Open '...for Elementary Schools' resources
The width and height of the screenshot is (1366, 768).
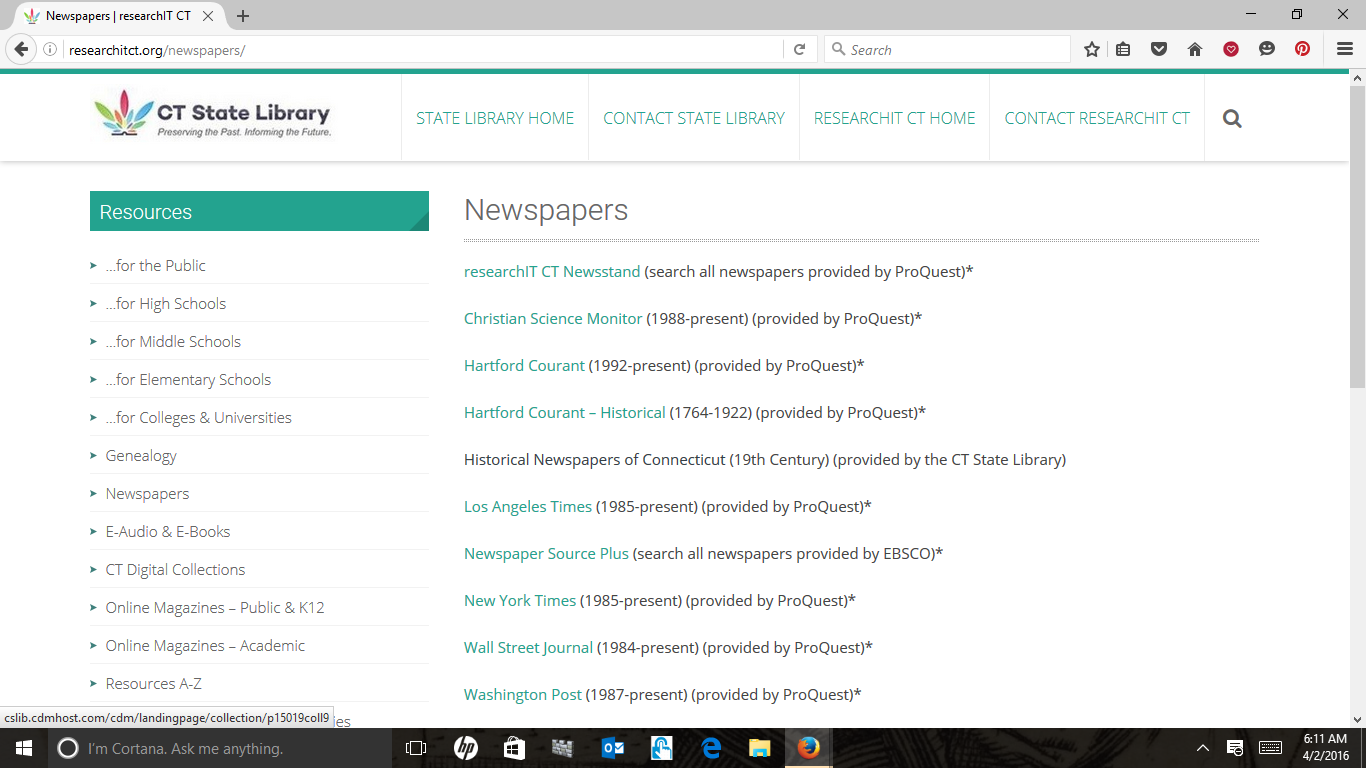click(x=188, y=379)
